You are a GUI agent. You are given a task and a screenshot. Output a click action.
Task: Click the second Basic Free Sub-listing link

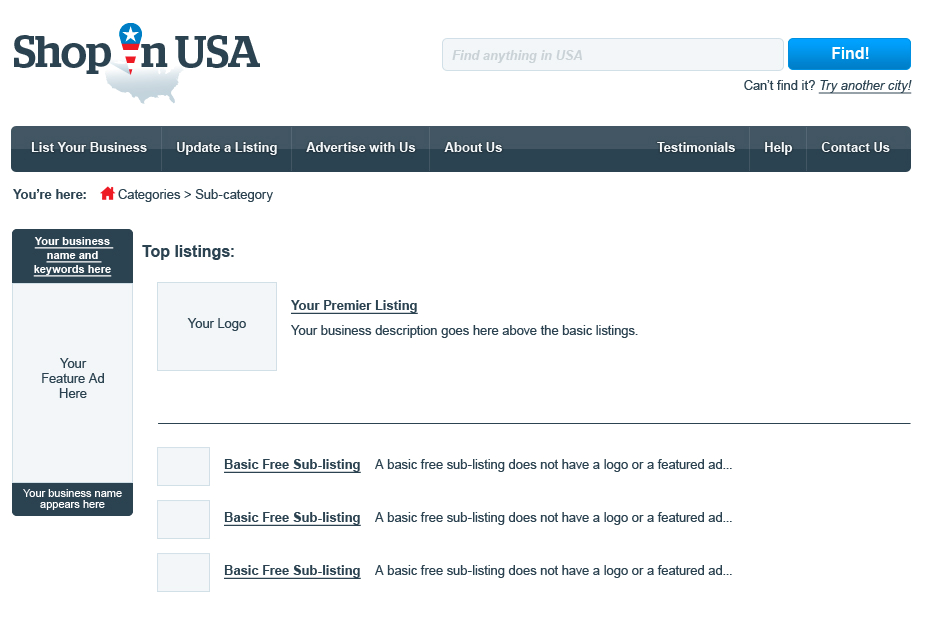[x=292, y=518]
